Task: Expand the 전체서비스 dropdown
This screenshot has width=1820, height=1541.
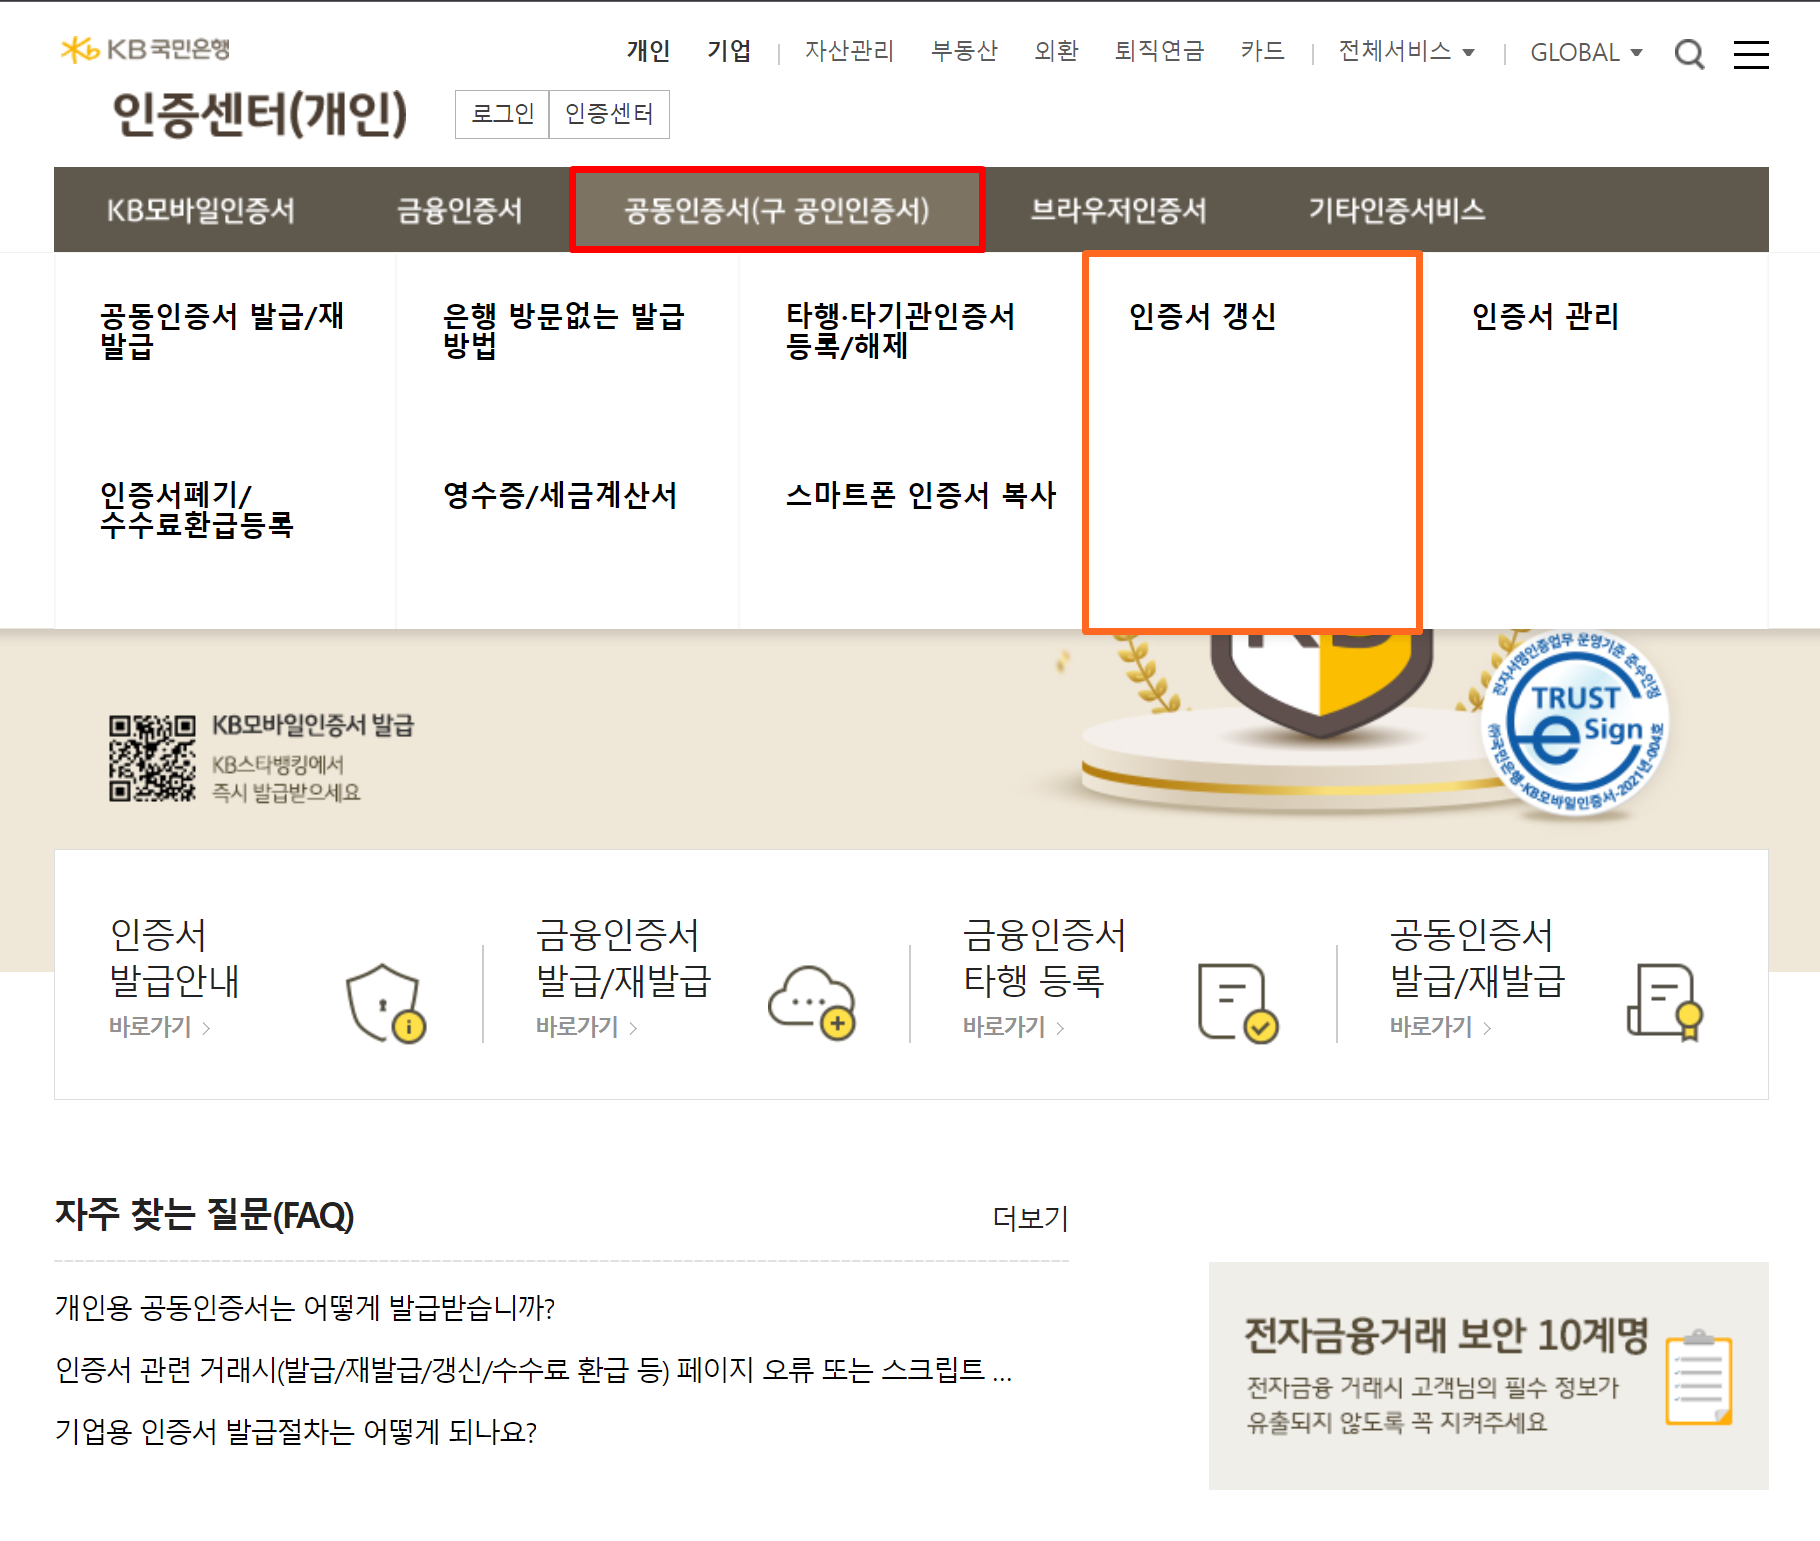Action: 1406,51
